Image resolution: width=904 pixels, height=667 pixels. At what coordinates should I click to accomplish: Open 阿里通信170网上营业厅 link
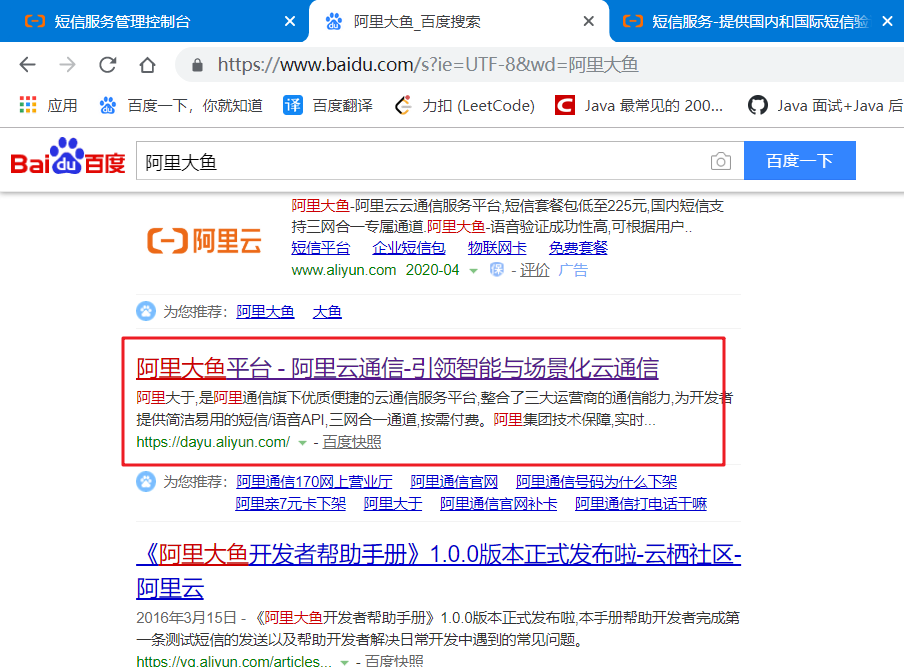coord(314,481)
